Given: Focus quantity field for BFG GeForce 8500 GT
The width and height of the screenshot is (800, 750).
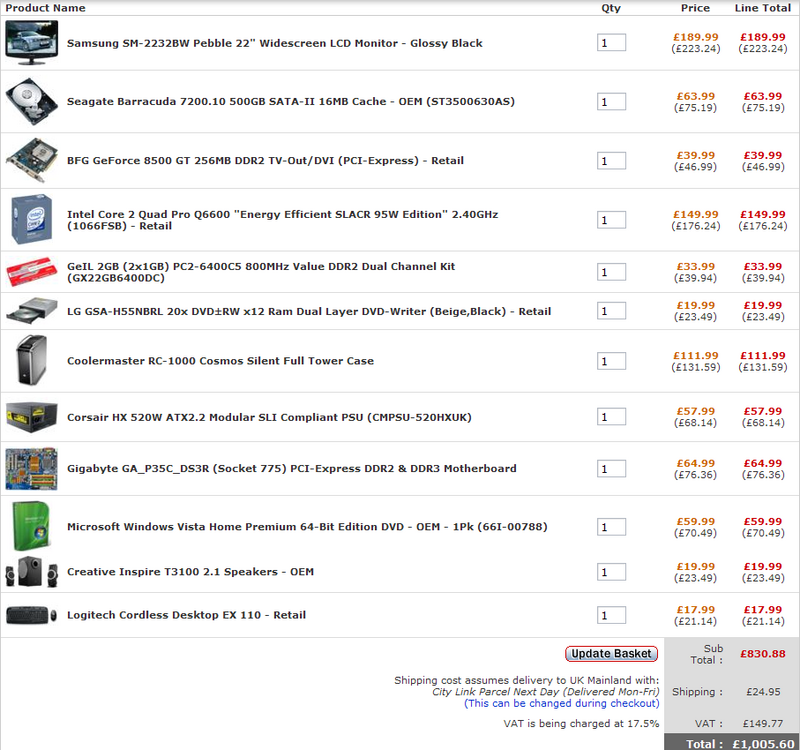Looking at the screenshot, I should tap(611, 161).
